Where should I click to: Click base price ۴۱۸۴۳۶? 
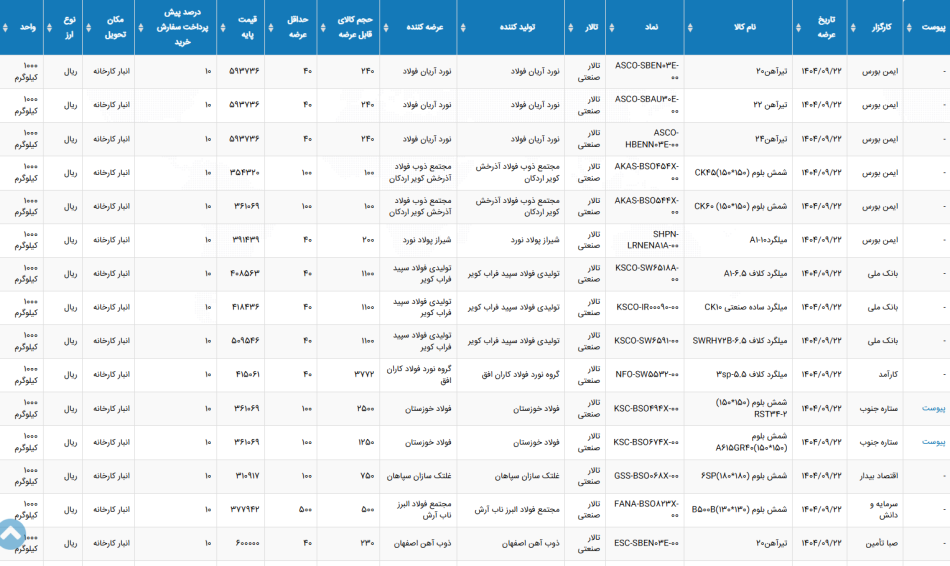(245, 307)
